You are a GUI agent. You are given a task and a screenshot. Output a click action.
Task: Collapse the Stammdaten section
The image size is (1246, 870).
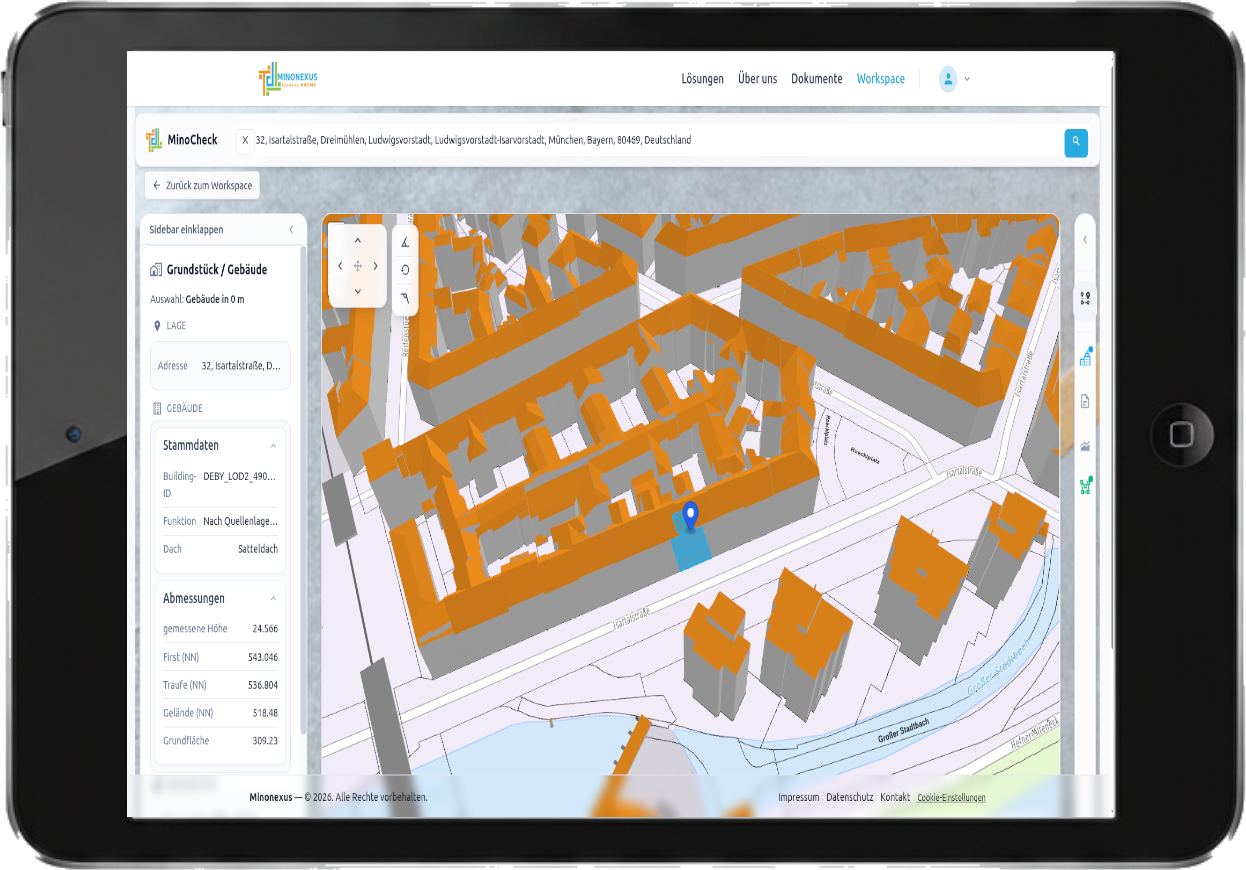click(x=273, y=446)
